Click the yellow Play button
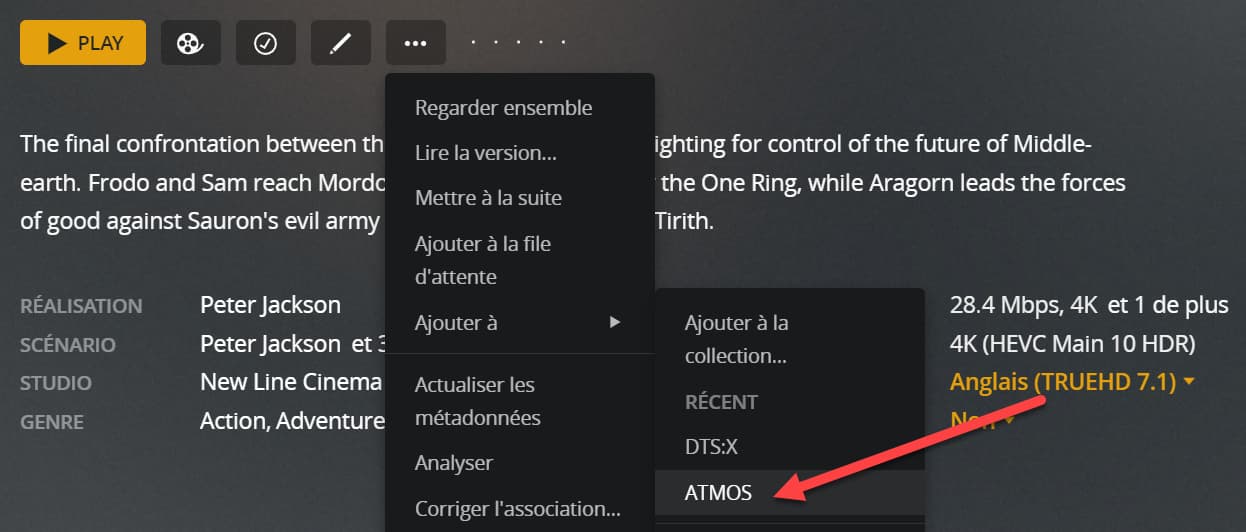Image resolution: width=1246 pixels, height=532 pixels. [83, 43]
